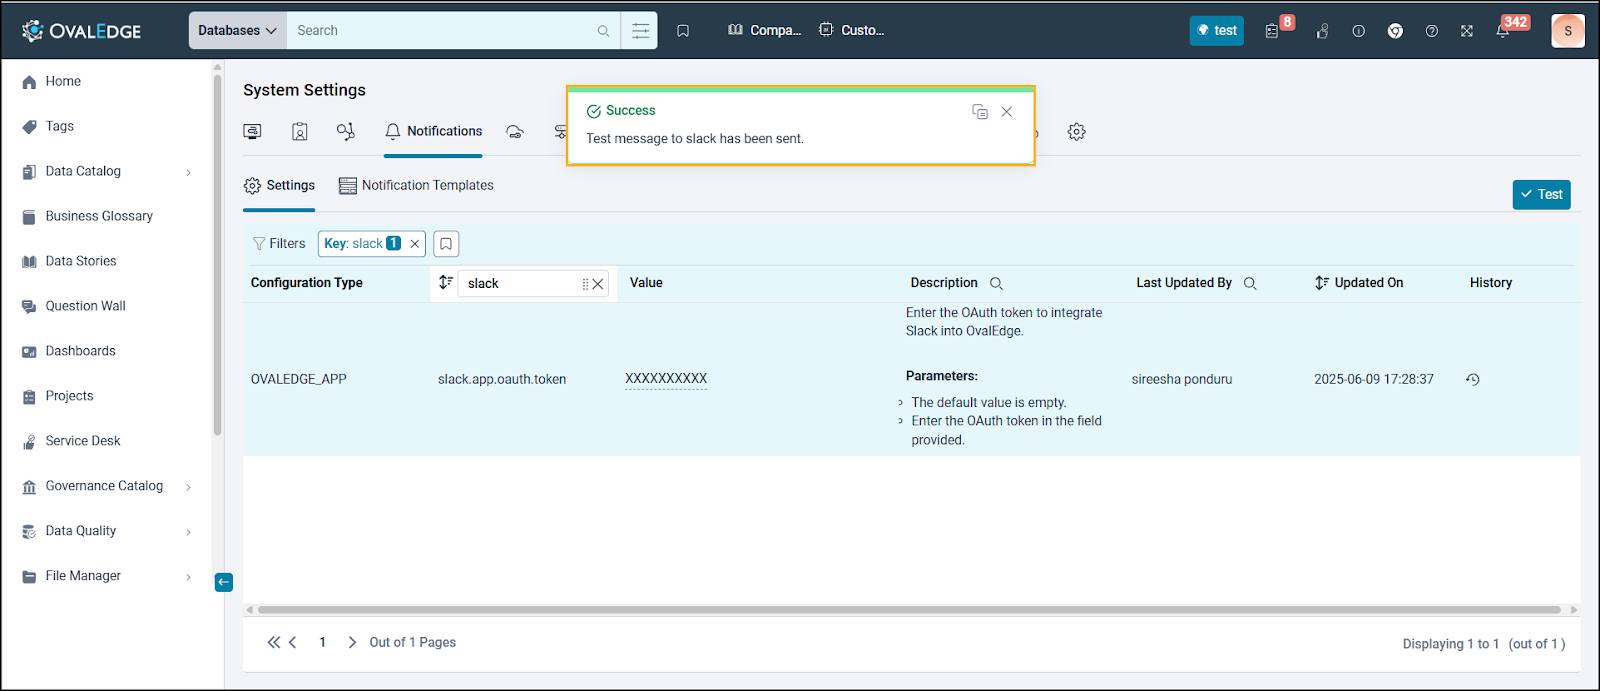This screenshot has width=1600, height=691.
Task: Open the Databases dropdown
Action: coord(237,31)
